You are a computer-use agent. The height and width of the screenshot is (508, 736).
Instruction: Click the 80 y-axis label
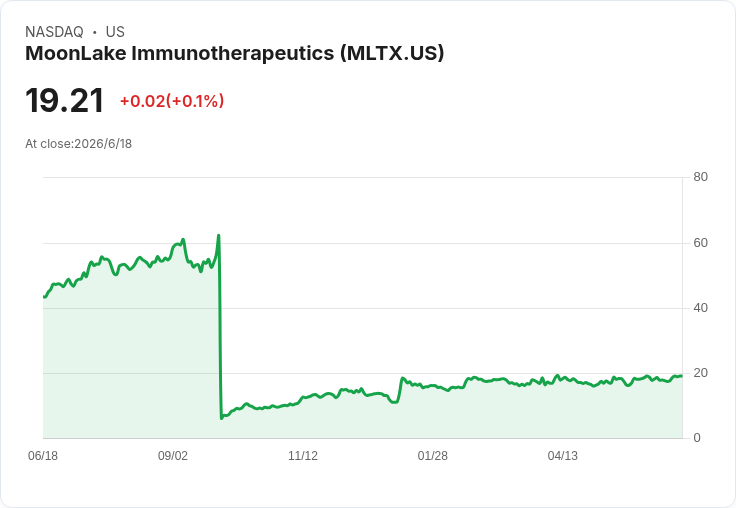coord(700,177)
